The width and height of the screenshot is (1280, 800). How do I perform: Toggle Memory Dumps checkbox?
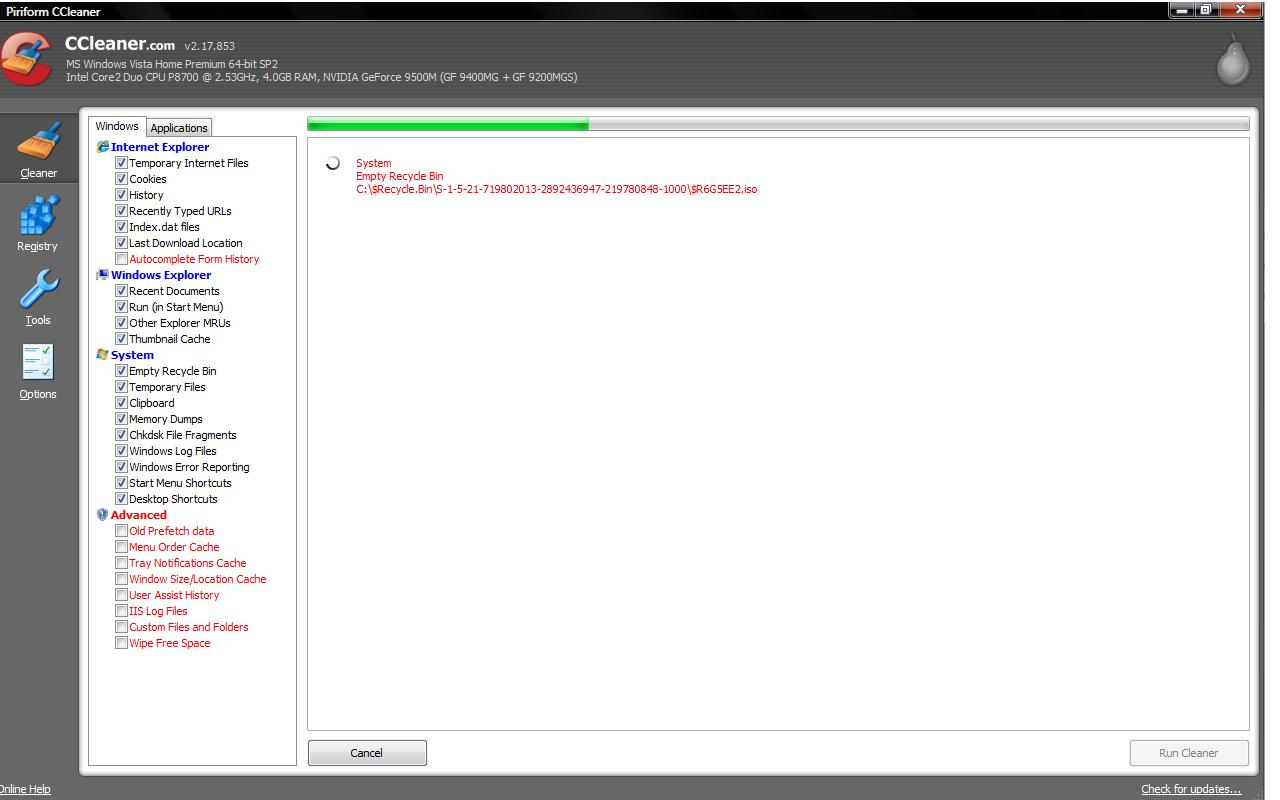click(121, 419)
